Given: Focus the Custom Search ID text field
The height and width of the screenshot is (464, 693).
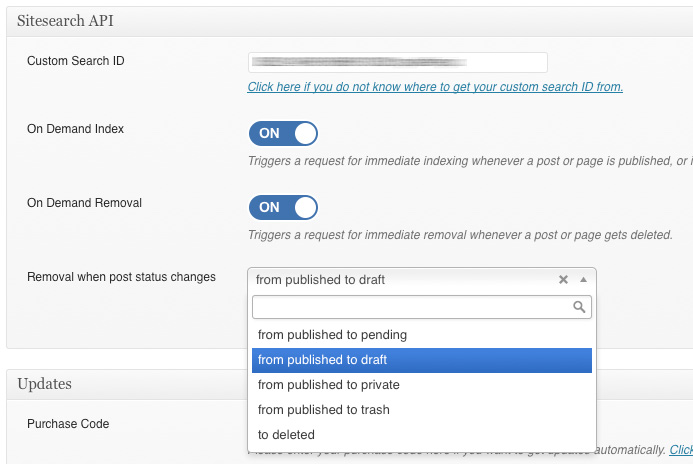Looking at the screenshot, I should tap(397, 62).
